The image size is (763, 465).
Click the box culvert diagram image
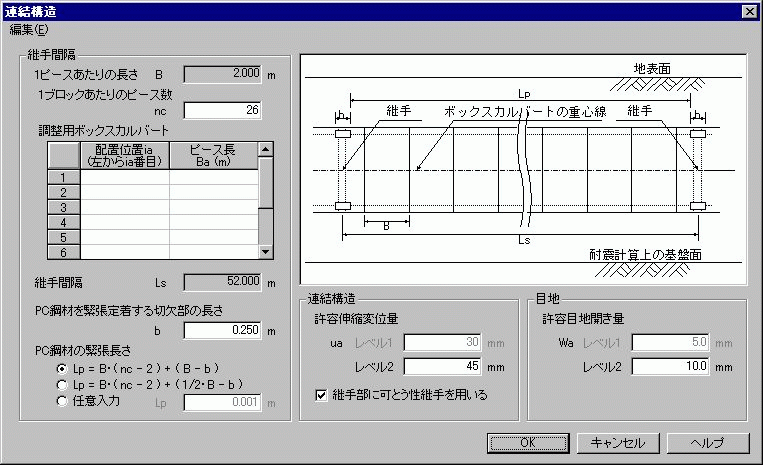click(523, 169)
